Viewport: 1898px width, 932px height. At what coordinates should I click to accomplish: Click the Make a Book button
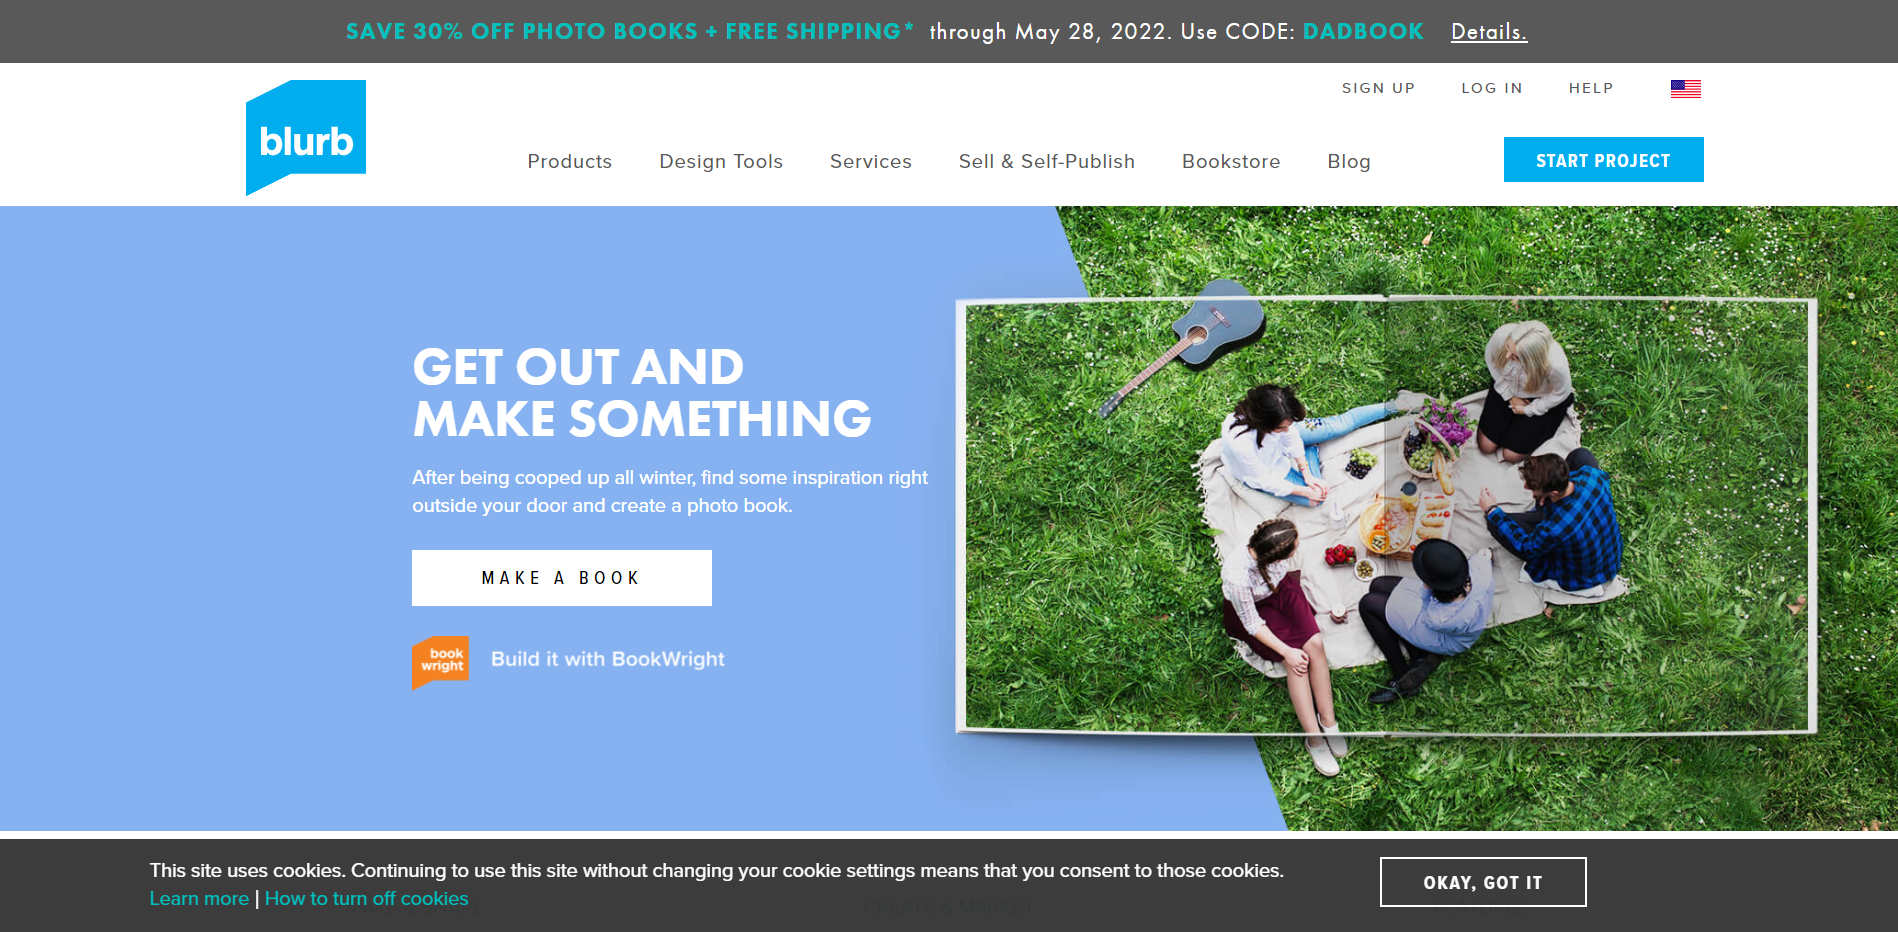(x=562, y=578)
